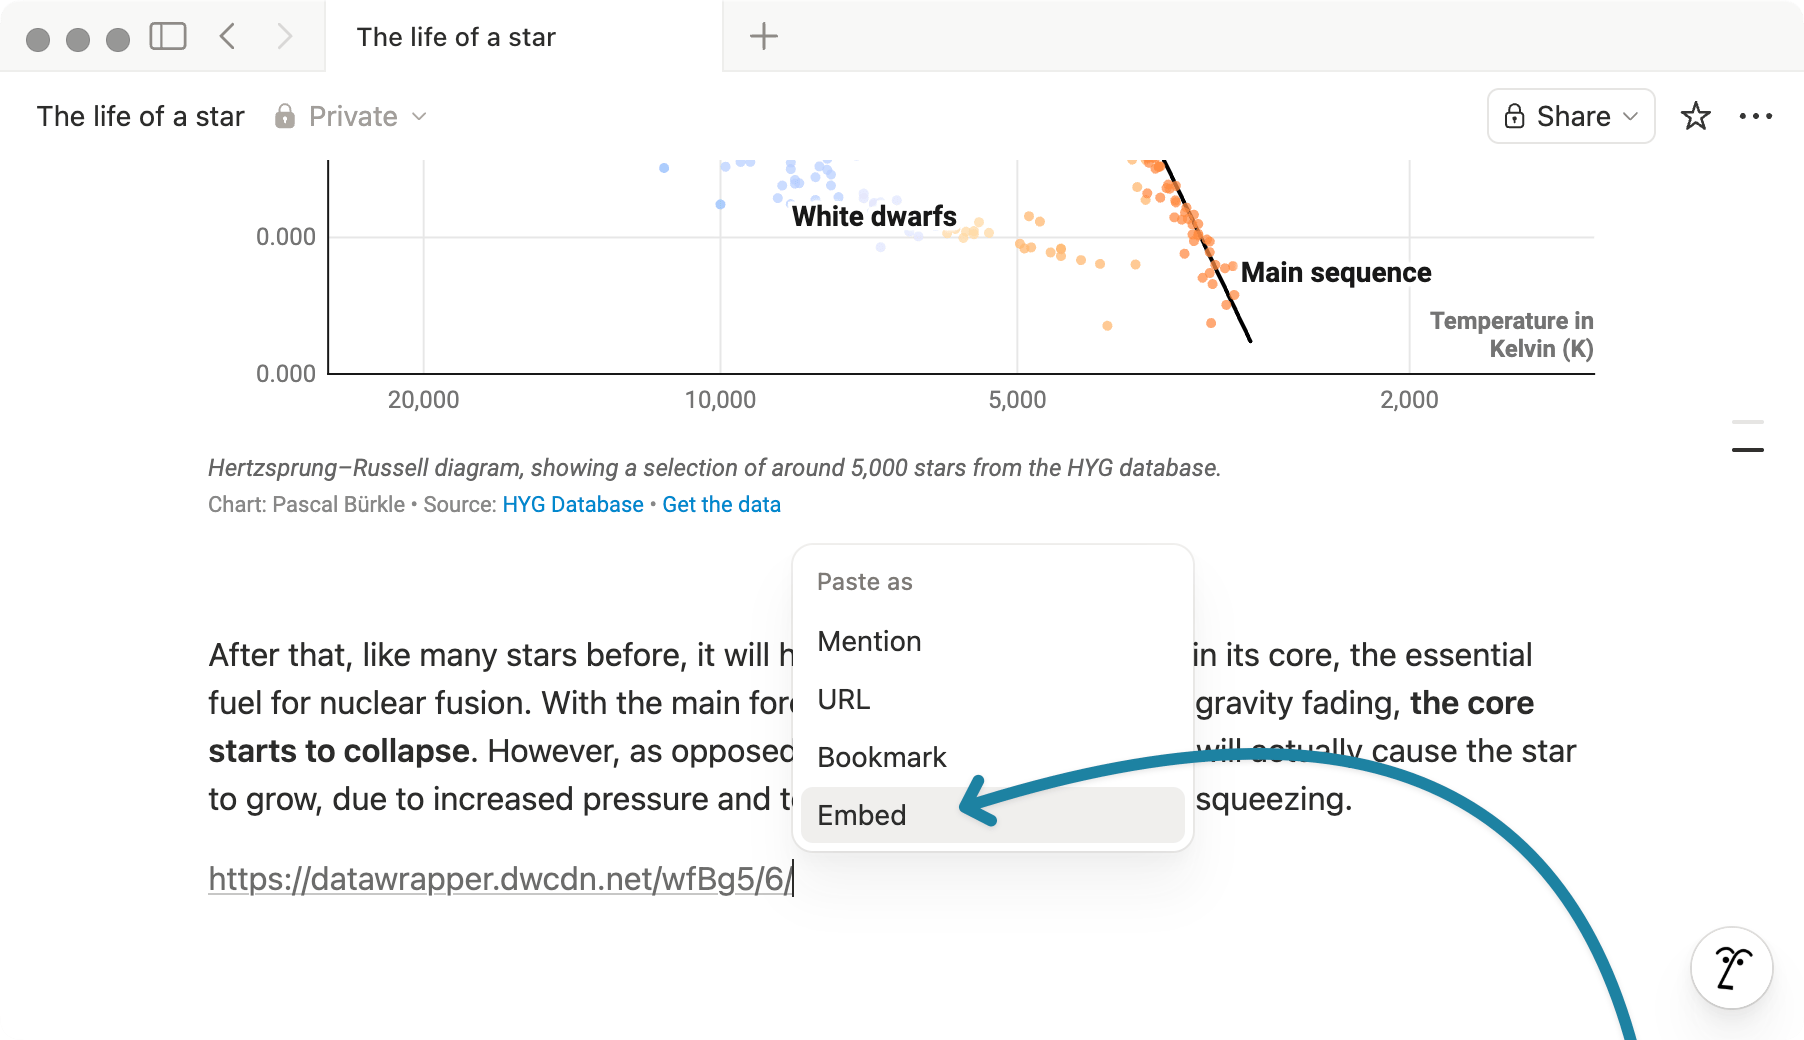Open the three-dot page options menu

[1755, 117]
